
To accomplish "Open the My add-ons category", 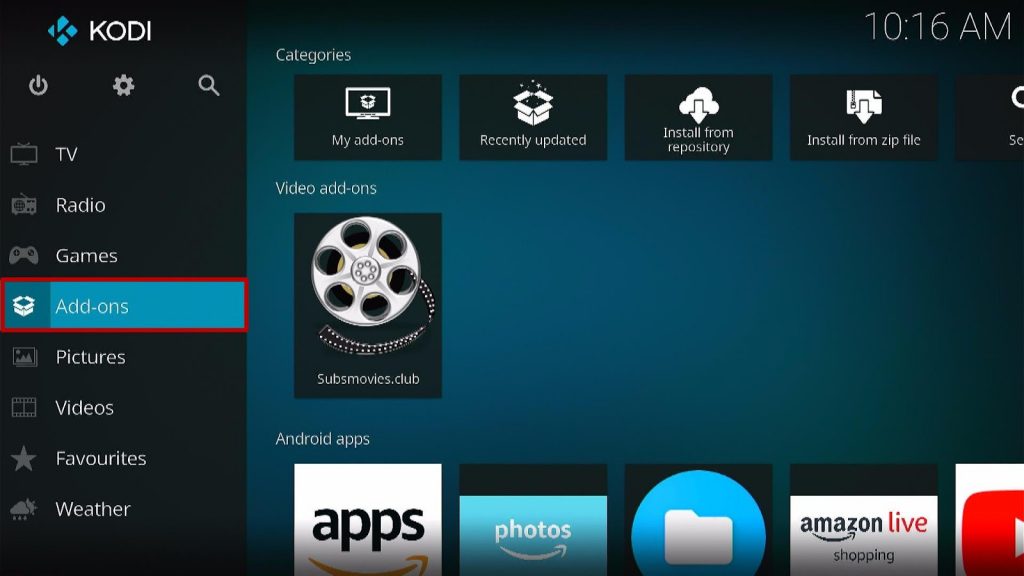I will (x=368, y=118).
